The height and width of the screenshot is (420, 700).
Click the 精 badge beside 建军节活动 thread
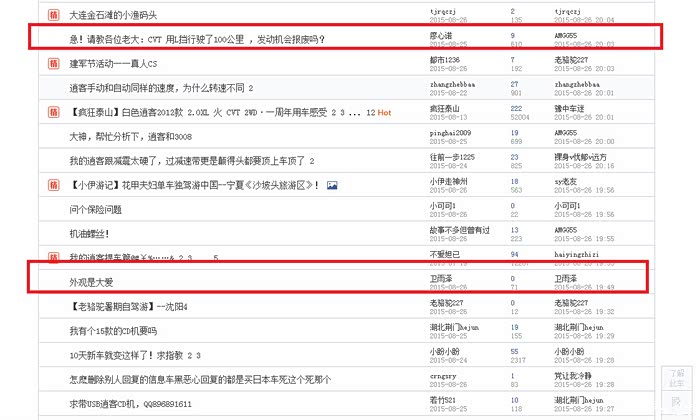pyautogui.click(x=54, y=63)
